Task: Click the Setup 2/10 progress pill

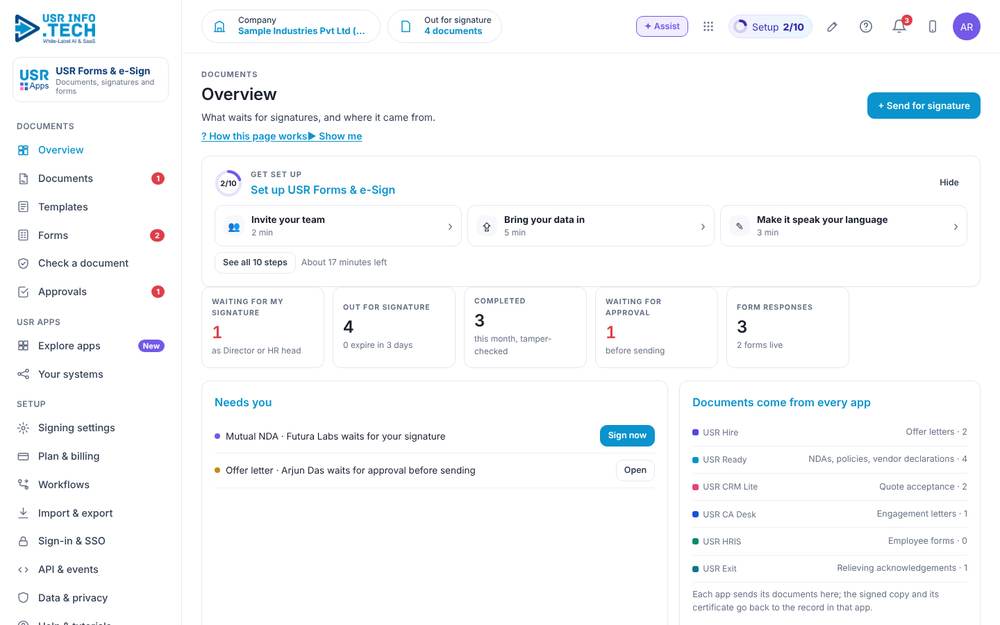Action: pos(770,27)
